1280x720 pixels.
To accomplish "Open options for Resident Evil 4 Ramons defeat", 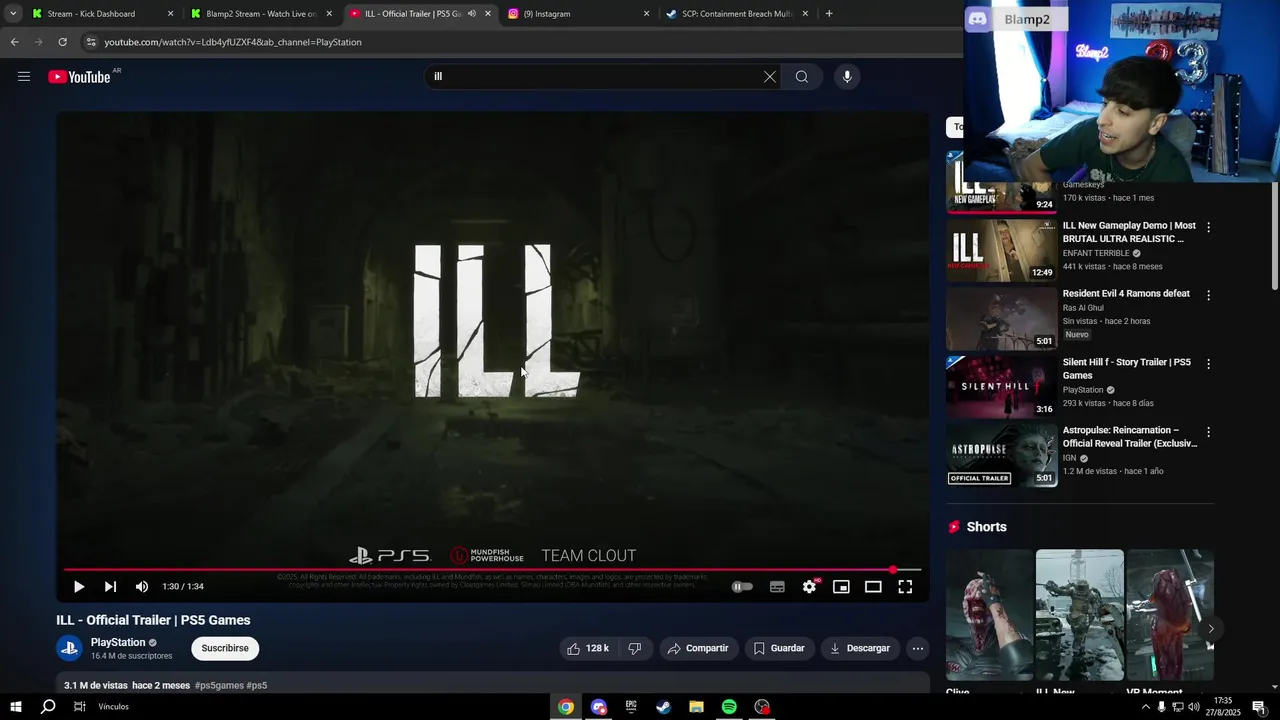I will click(x=1208, y=295).
